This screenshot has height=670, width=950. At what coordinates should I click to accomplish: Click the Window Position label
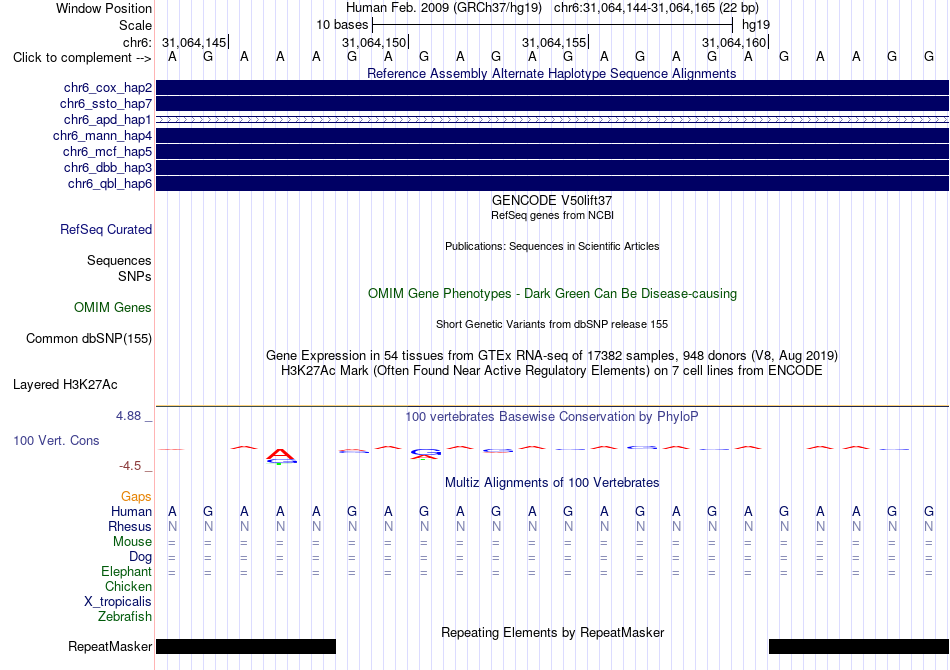pyautogui.click(x=104, y=8)
